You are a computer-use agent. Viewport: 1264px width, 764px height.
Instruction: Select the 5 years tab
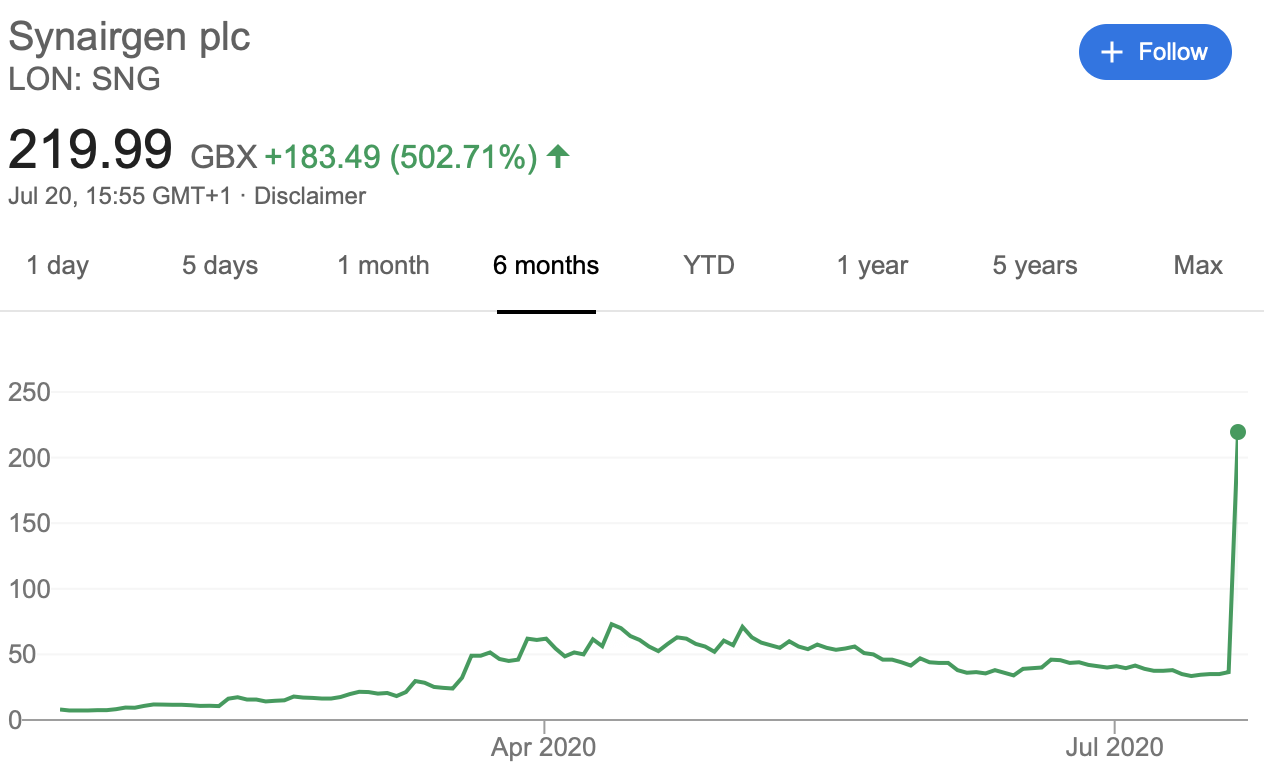pos(1035,265)
